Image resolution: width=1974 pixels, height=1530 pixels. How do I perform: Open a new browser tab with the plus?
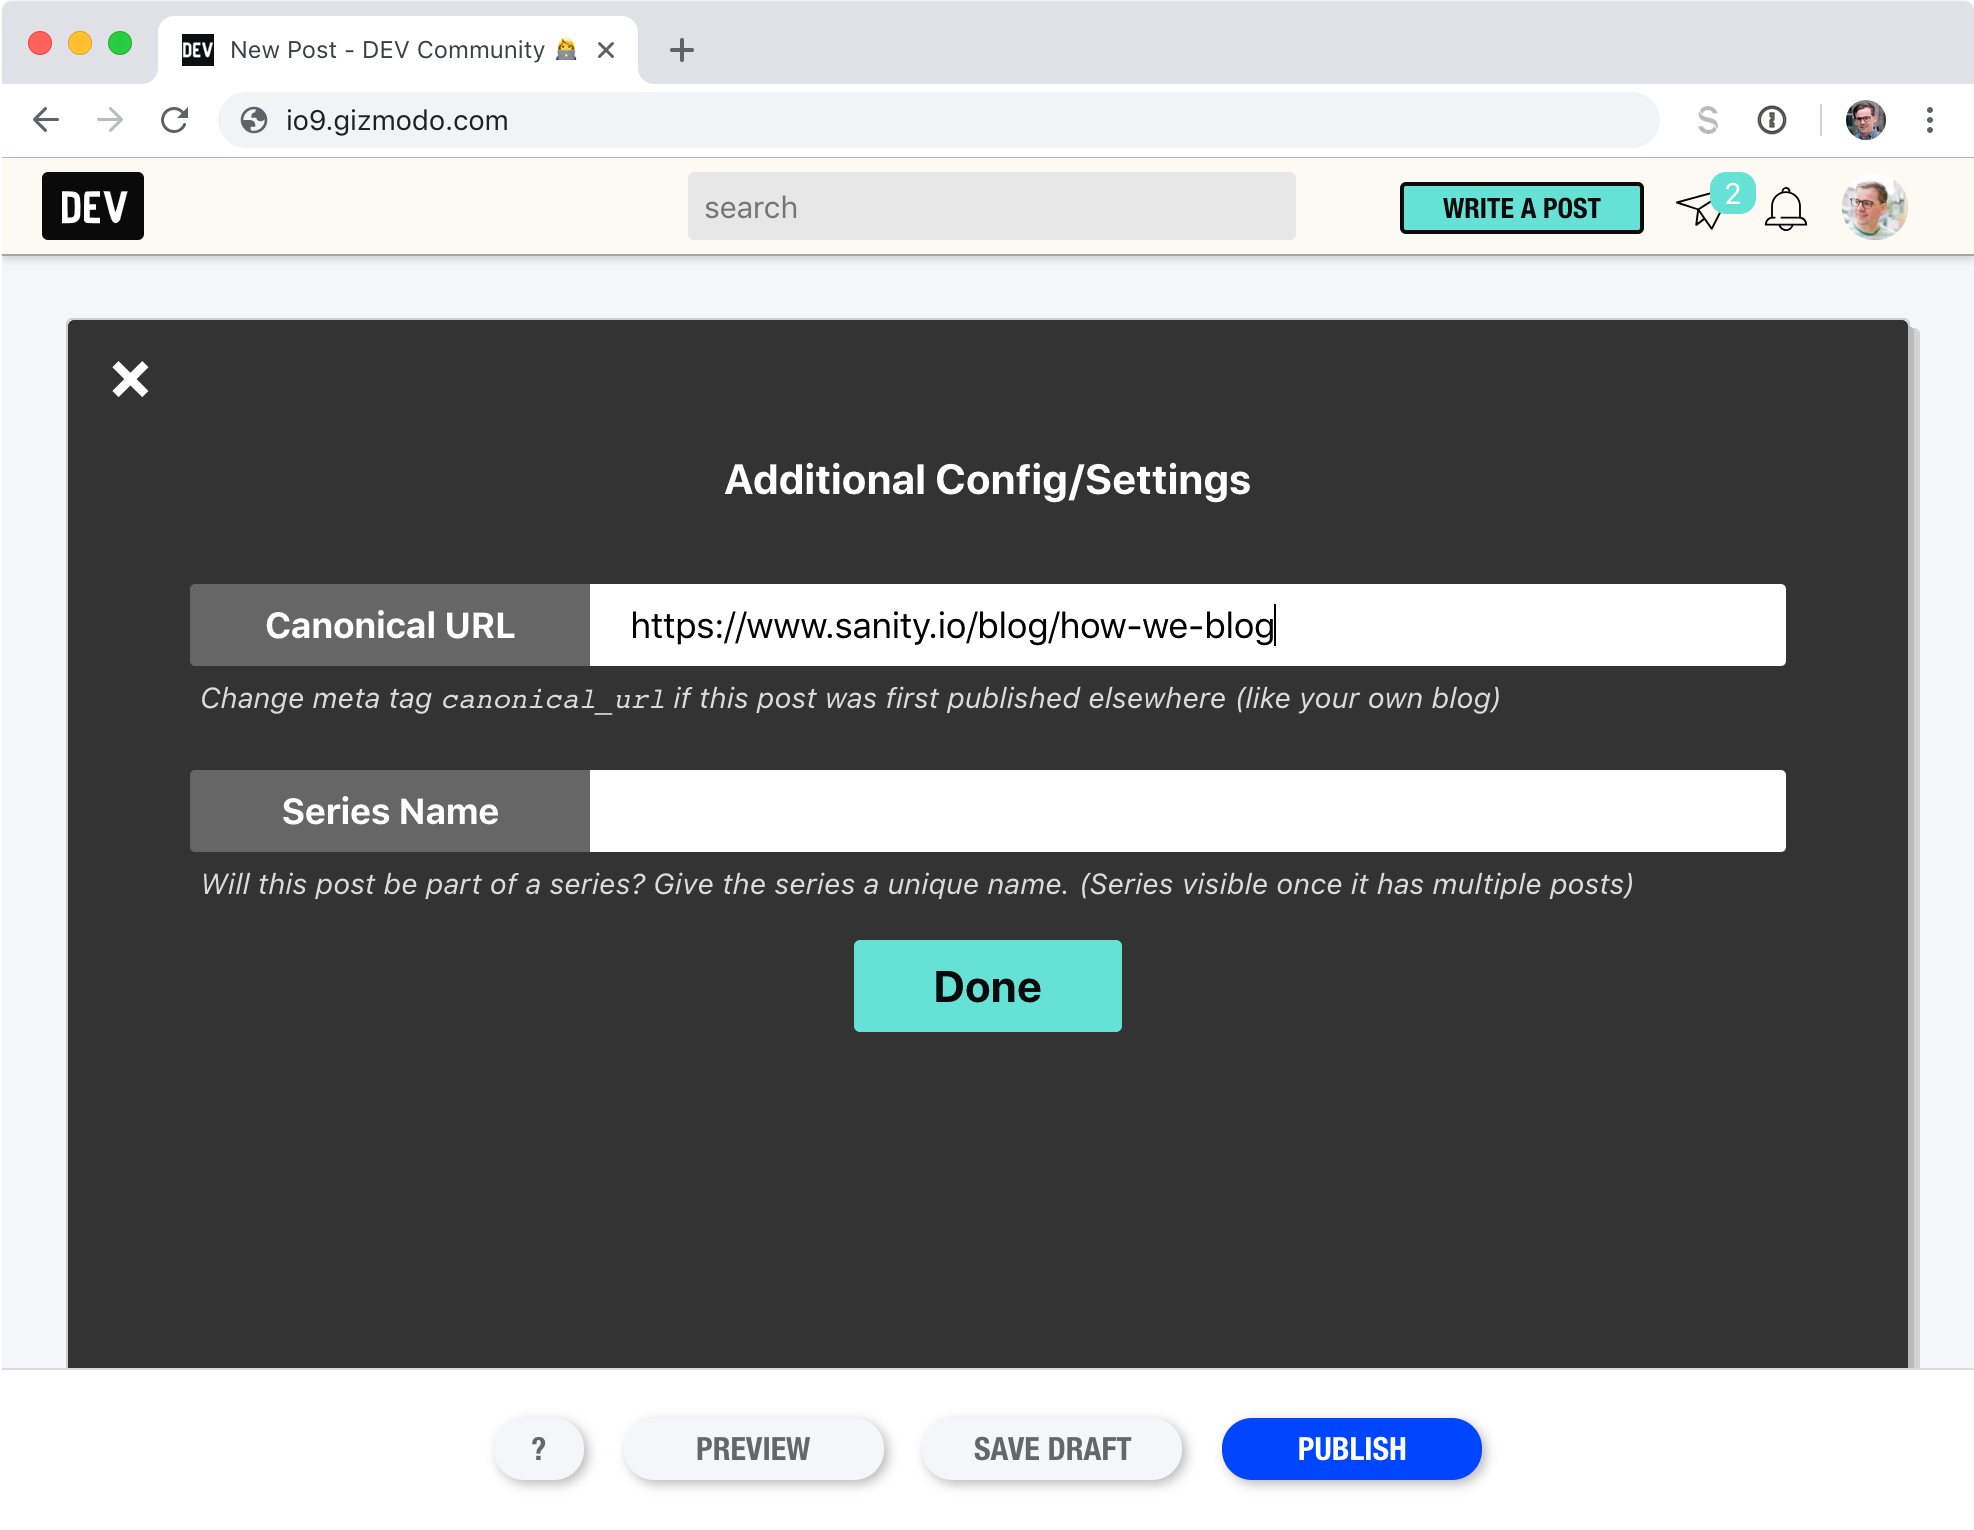[x=682, y=50]
